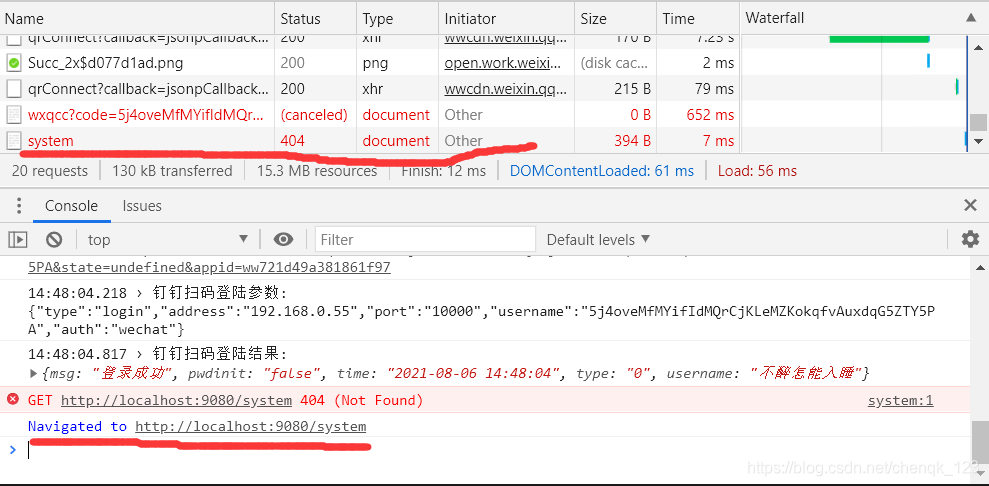Click the green waterfall bar
This screenshot has width=989, height=486.
[879, 38]
